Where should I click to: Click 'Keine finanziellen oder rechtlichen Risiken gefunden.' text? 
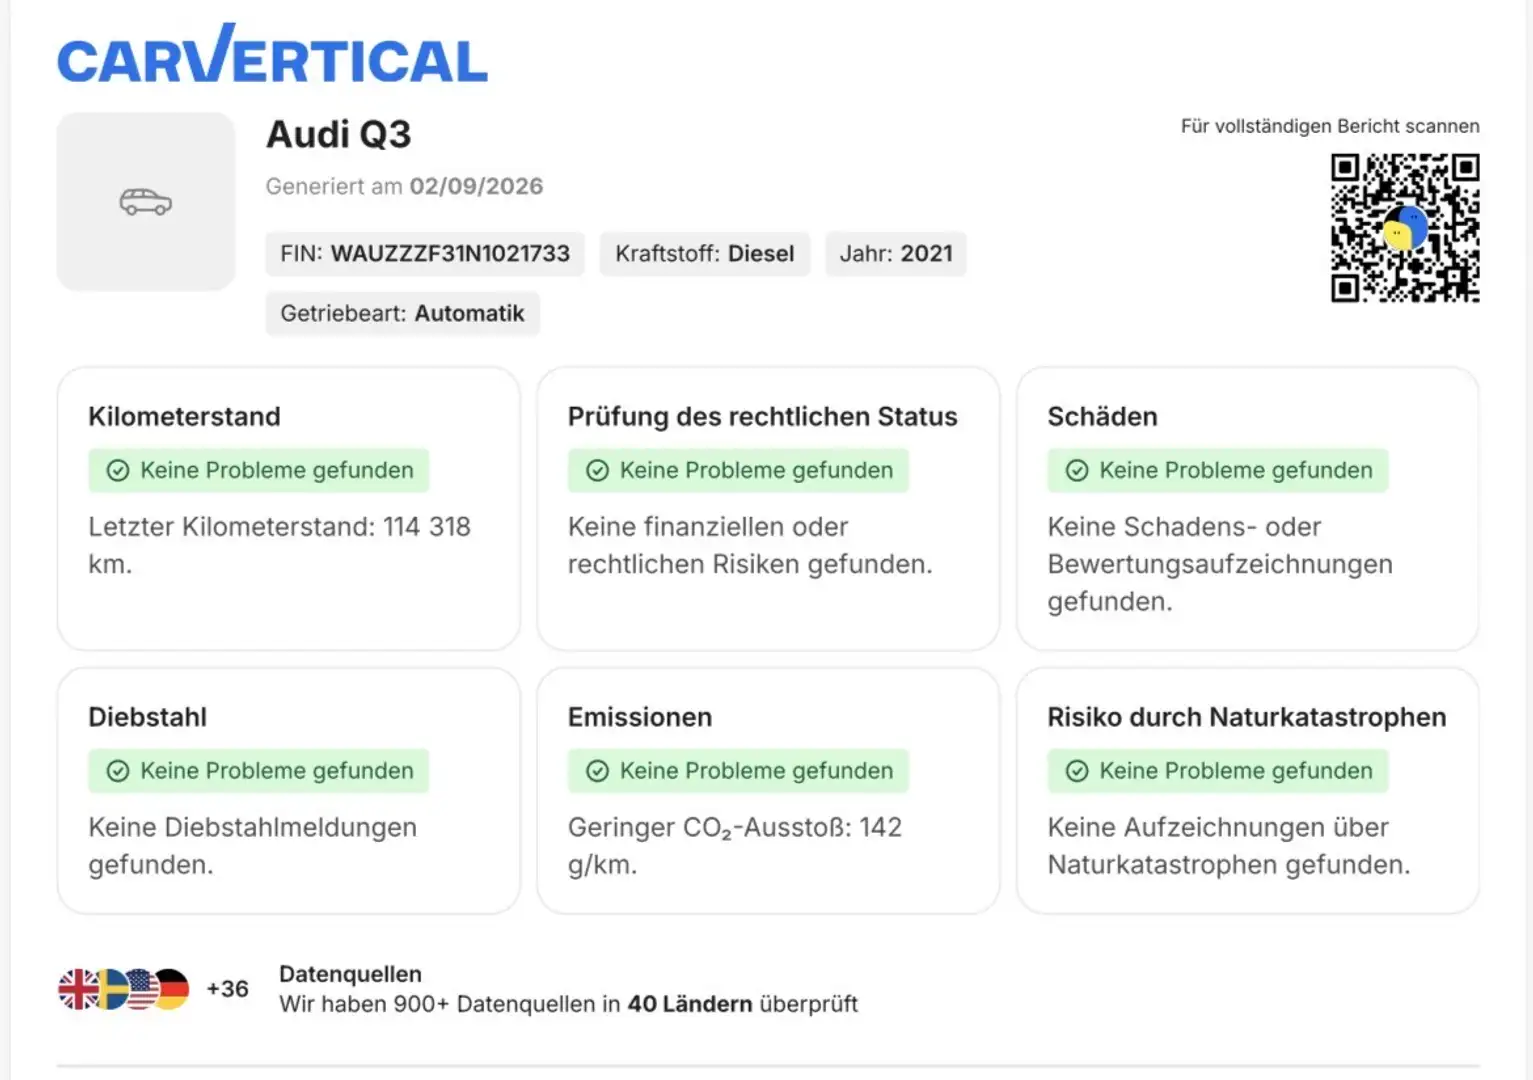[x=750, y=545]
